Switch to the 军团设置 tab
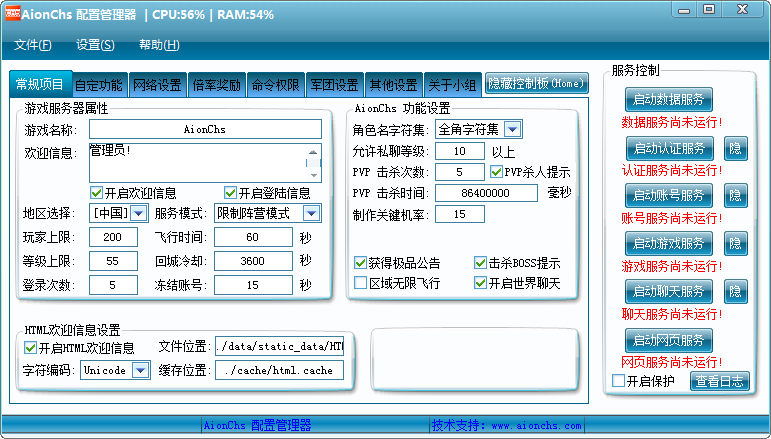The height and width of the screenshot is (439, 771). pyautogui.click(x=334, y=85)
